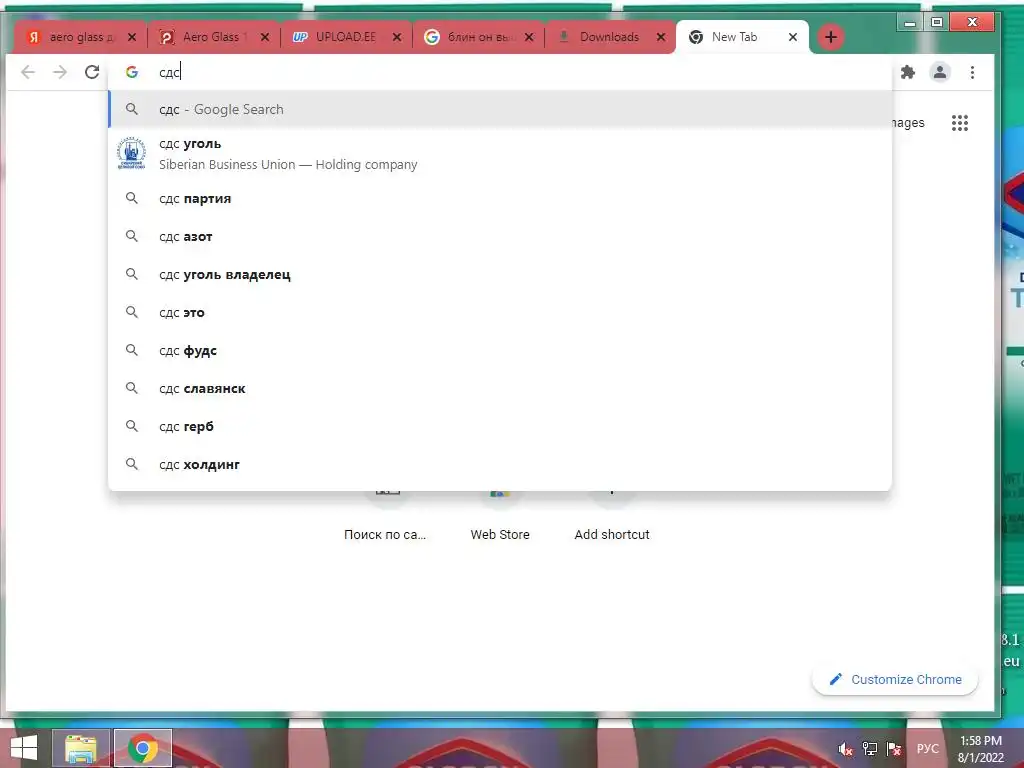Open a new tab with the plus button

click(831, 37)
